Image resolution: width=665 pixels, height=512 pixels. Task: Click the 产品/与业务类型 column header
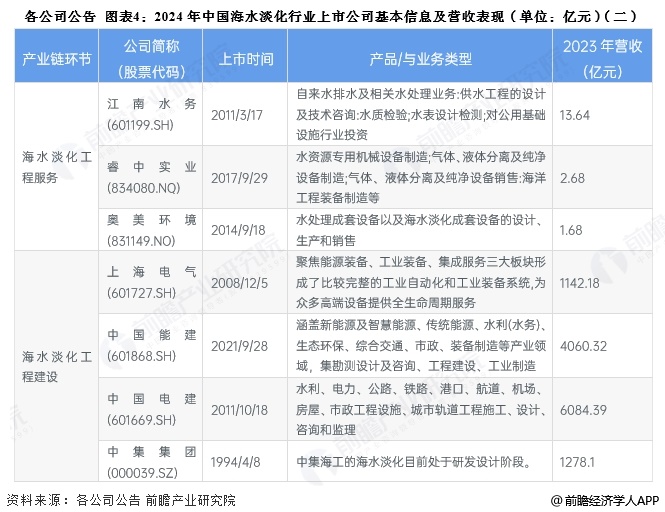click(420, 56)
